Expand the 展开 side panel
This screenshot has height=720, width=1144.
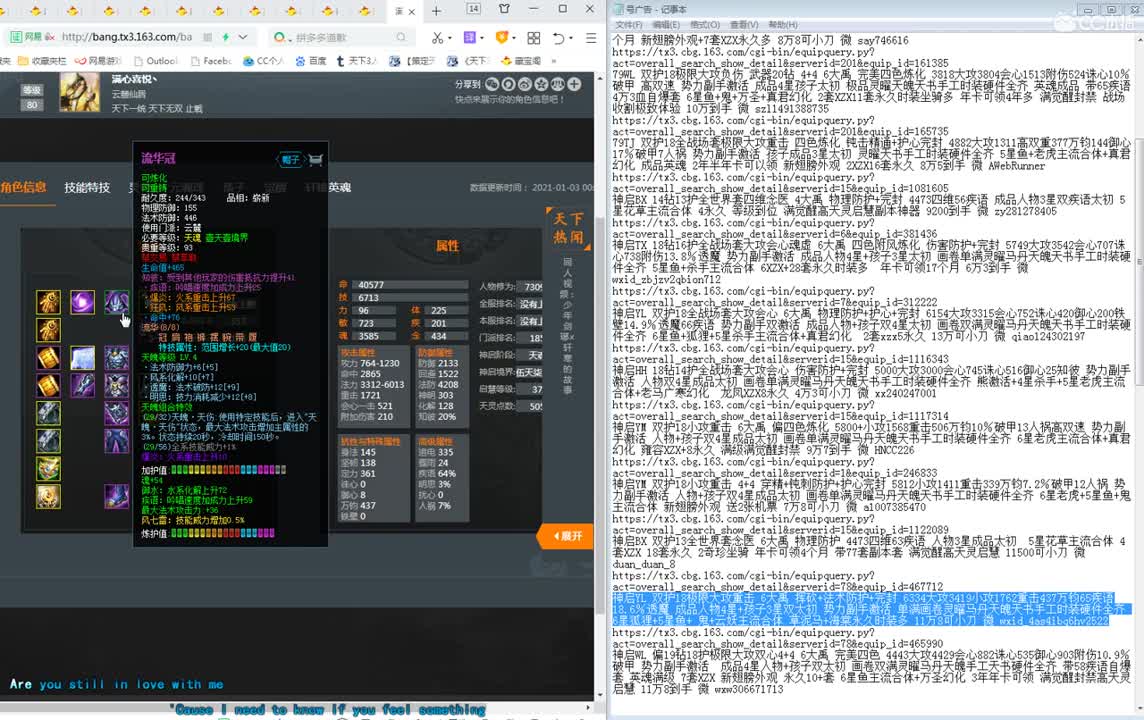point(566,536)
